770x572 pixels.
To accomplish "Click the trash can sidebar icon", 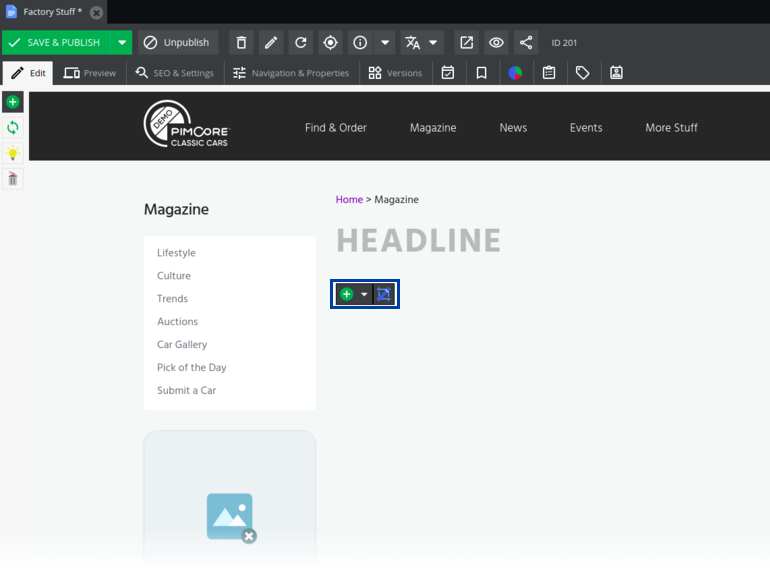I will pos(13,179).
